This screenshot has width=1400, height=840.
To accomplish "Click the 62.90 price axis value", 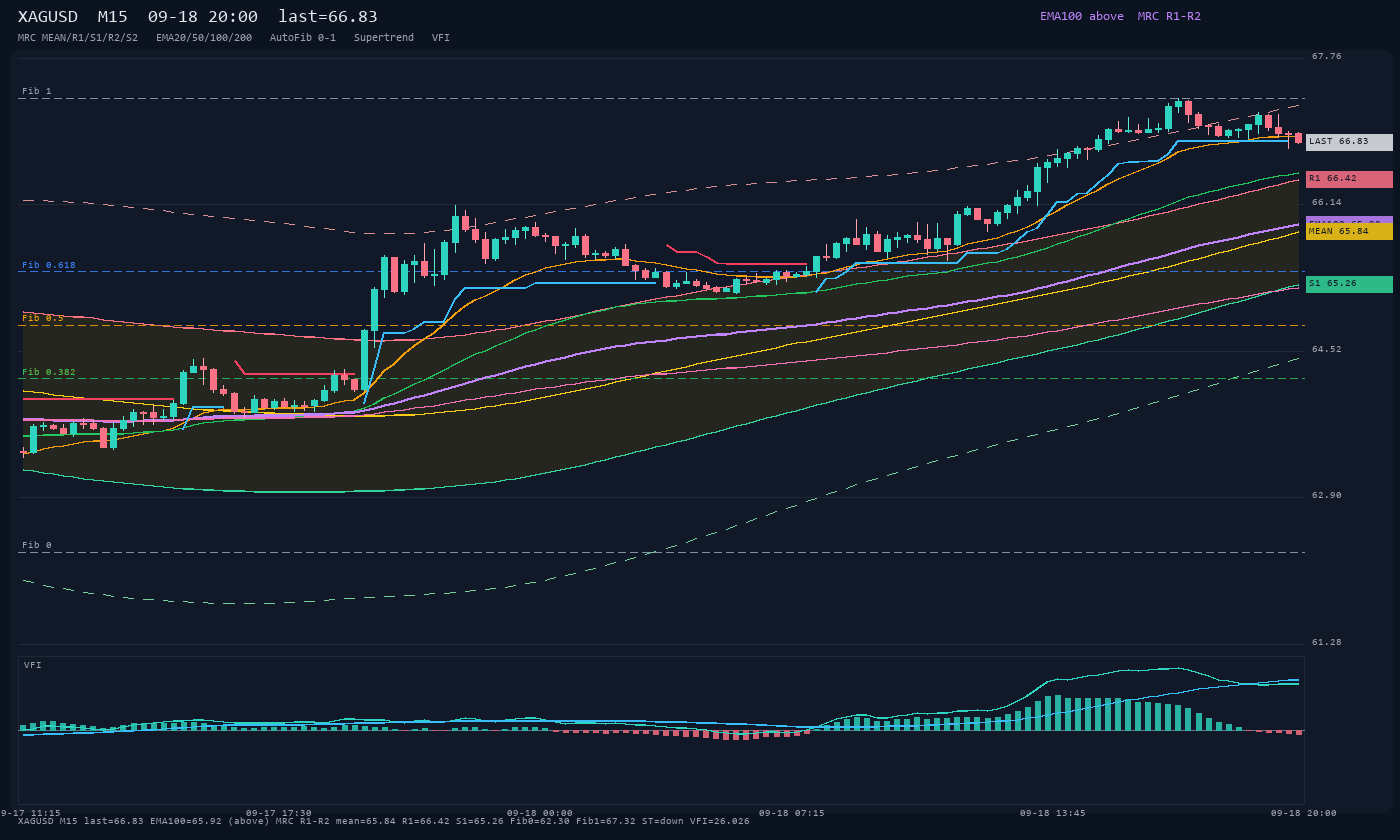I will tap(1327, 495).
